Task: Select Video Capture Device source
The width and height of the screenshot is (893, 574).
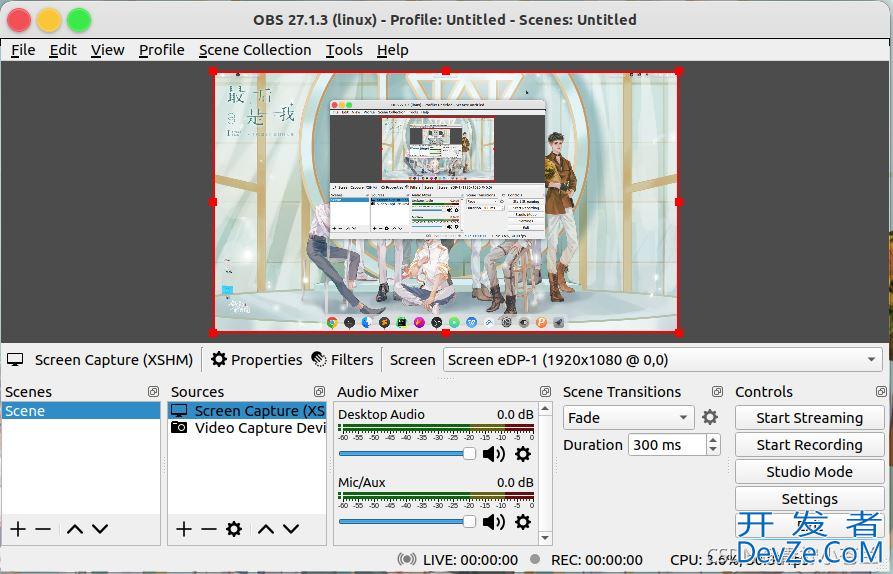Action: click(x=247, y=428)
